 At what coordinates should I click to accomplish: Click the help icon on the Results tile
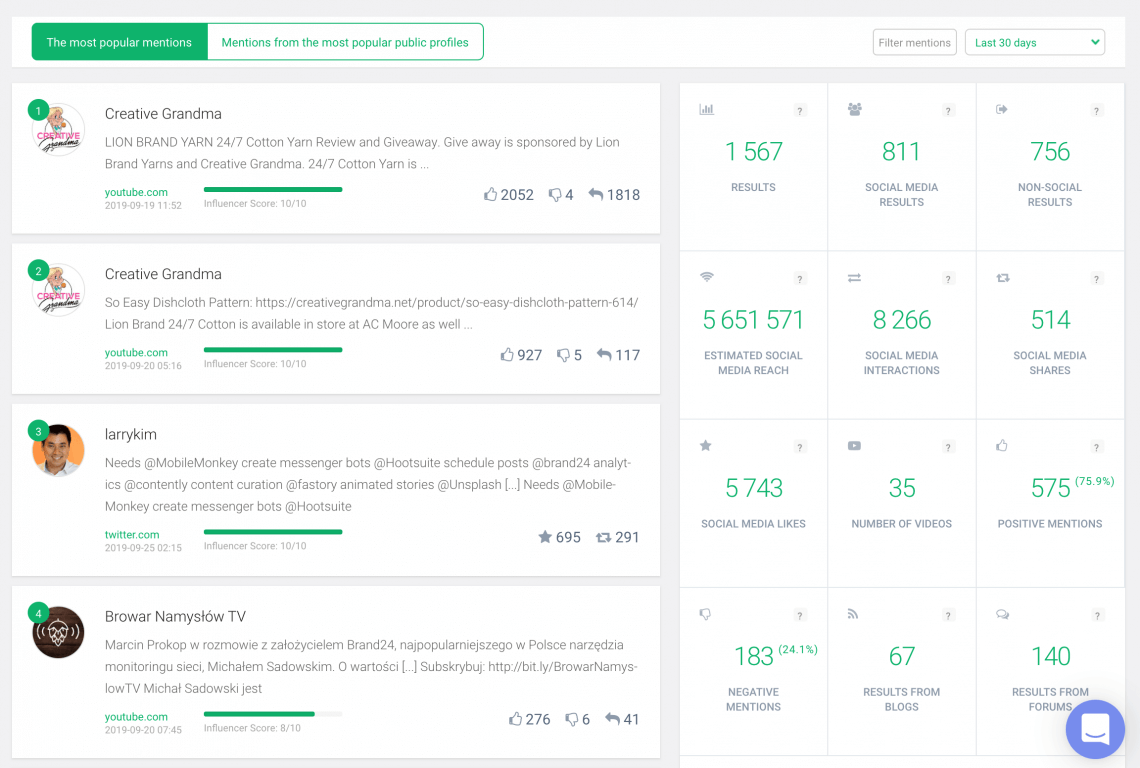pyautogui.click(x=800, y=111)
